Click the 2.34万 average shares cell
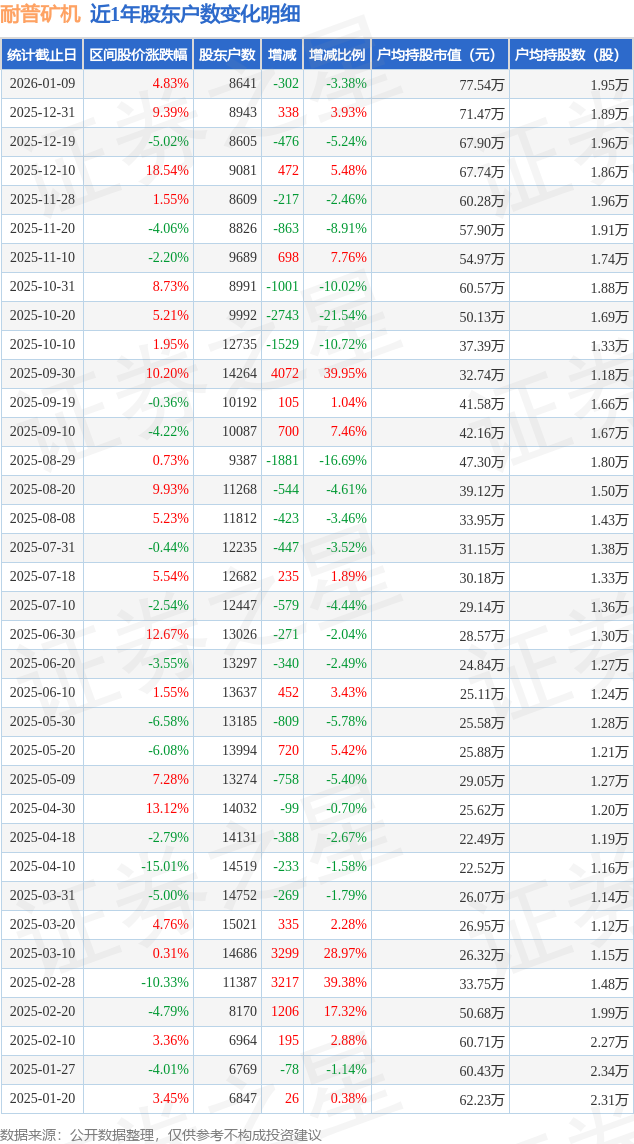The height and width of the screenshot is (1144, 634). point(608,1070)
